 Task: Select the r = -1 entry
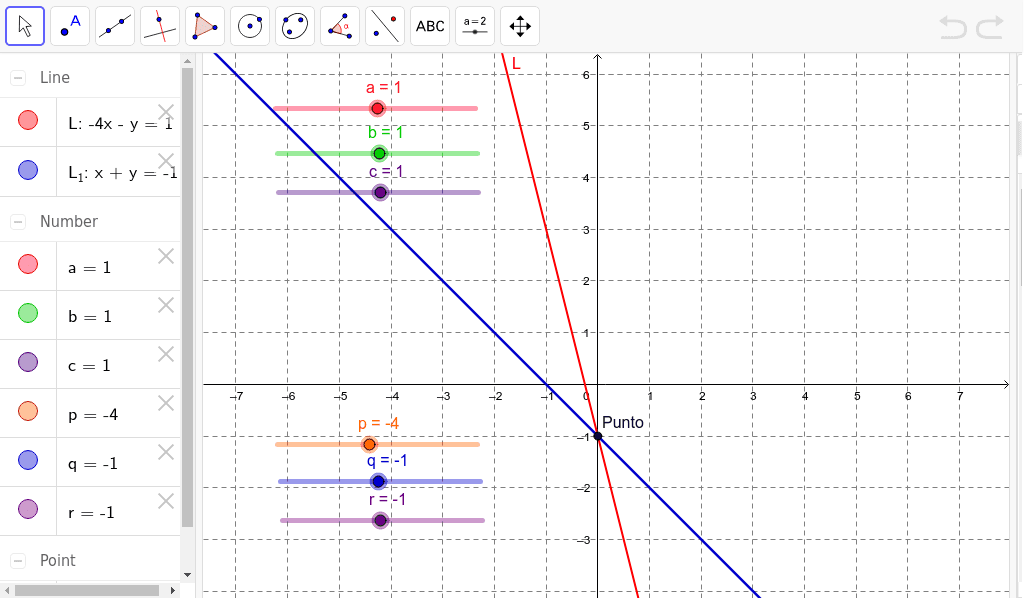click(x=91, y=513)
